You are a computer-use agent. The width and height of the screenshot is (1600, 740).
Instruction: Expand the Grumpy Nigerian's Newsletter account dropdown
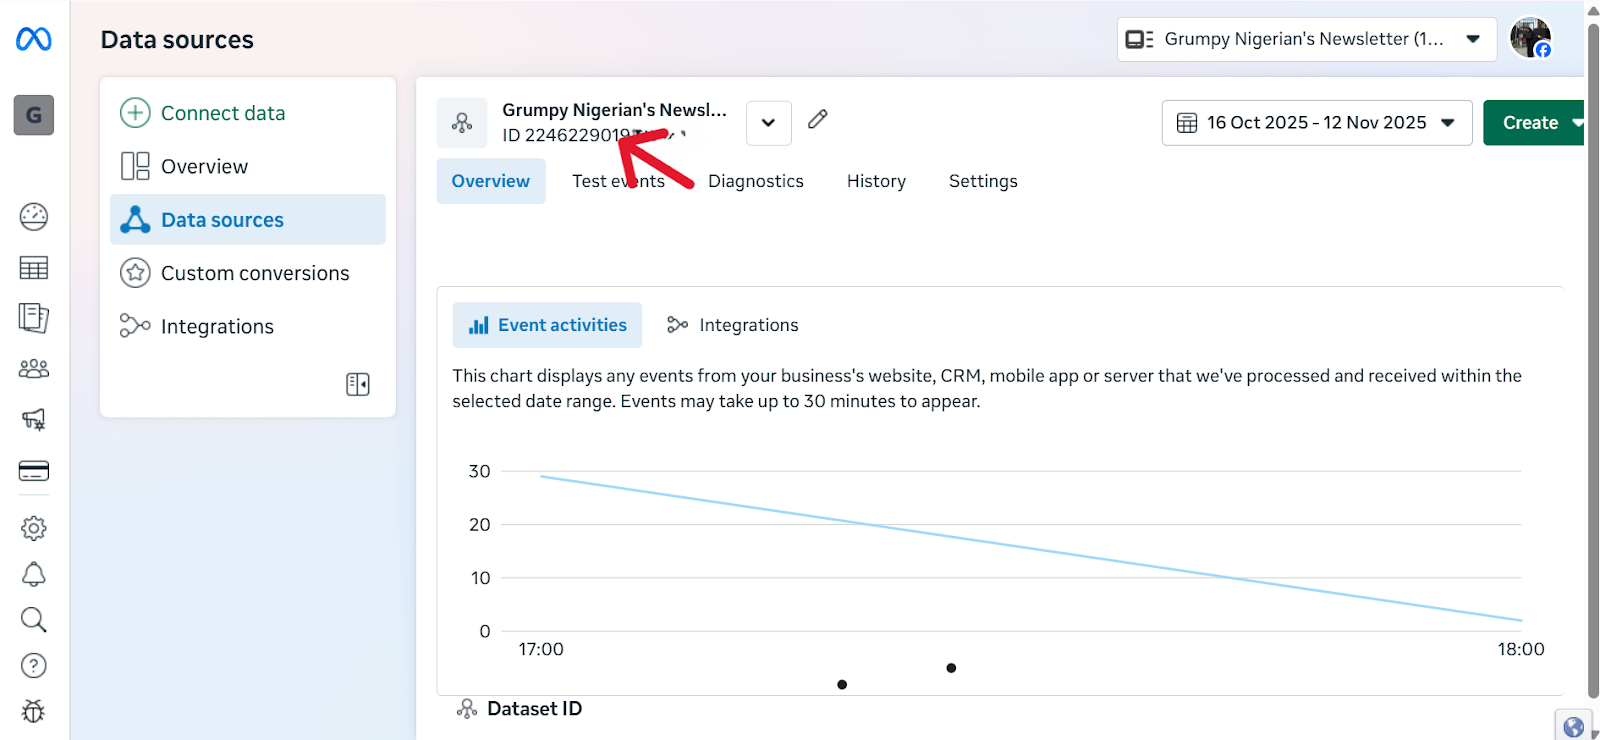coord(1307,39)
